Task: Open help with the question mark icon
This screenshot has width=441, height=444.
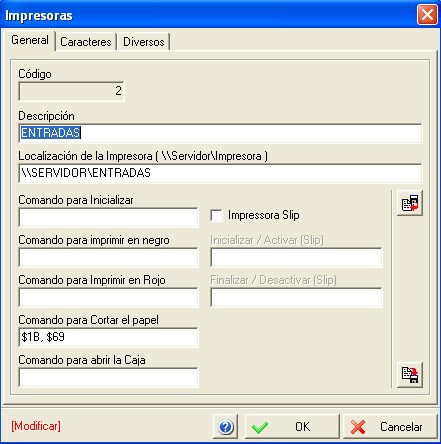Action: click(x=226, y=427)
